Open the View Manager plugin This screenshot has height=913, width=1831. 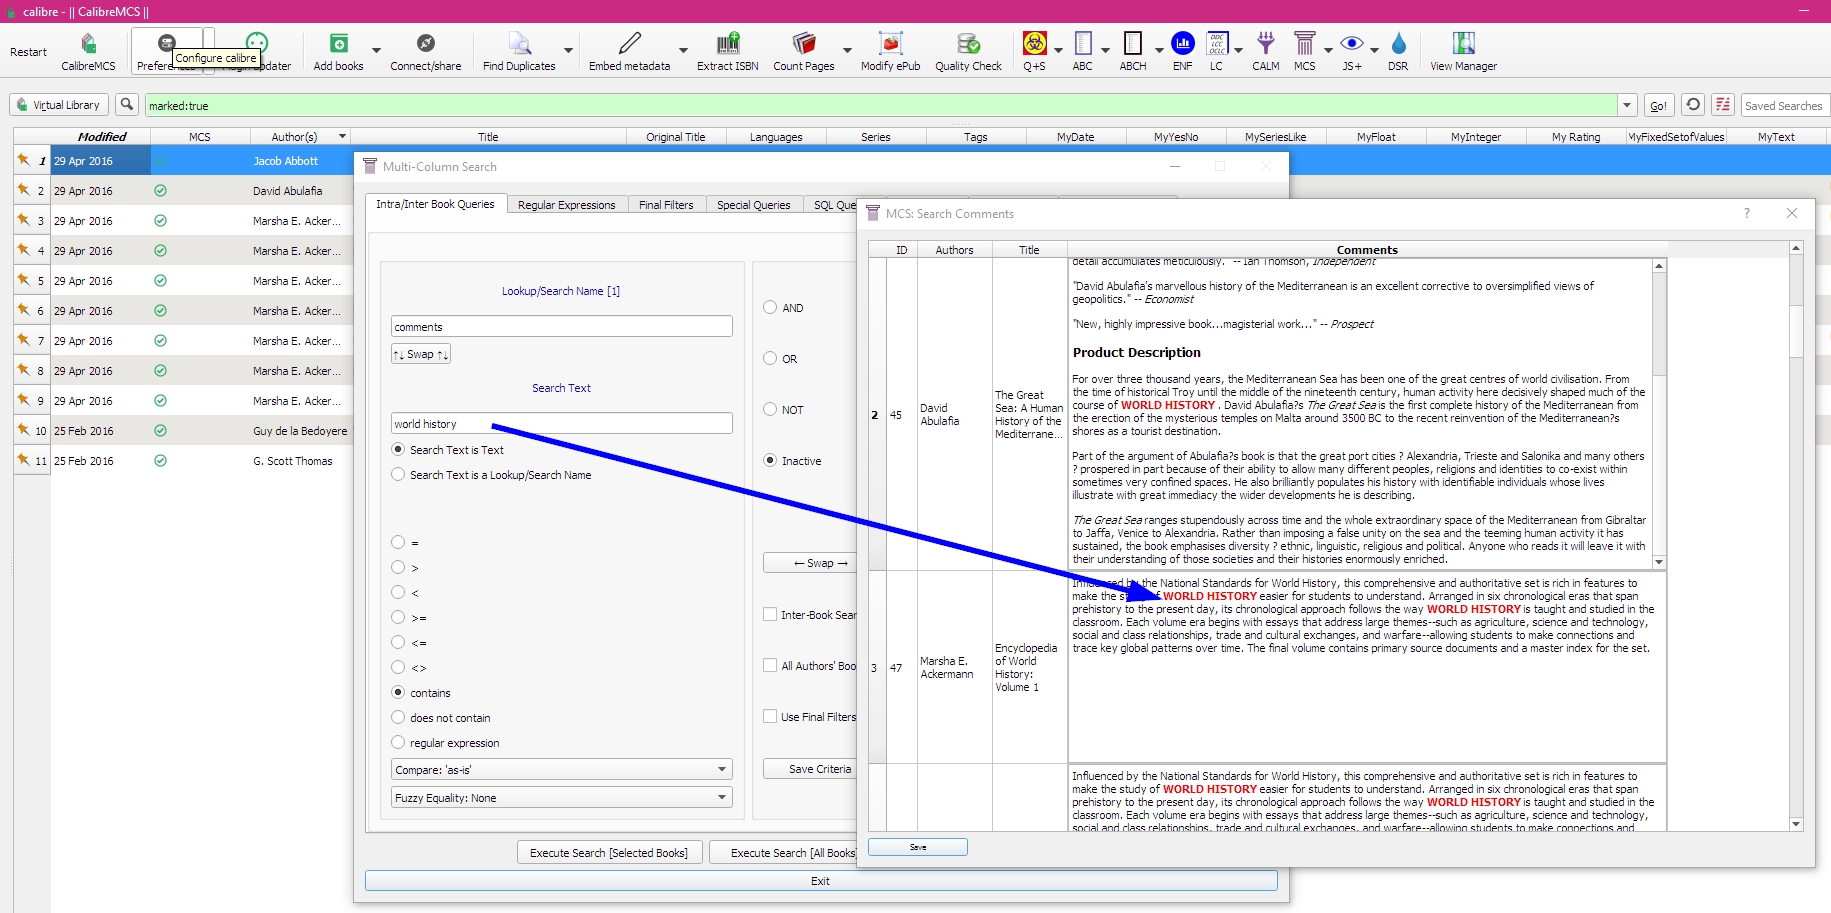point(1463,45)
